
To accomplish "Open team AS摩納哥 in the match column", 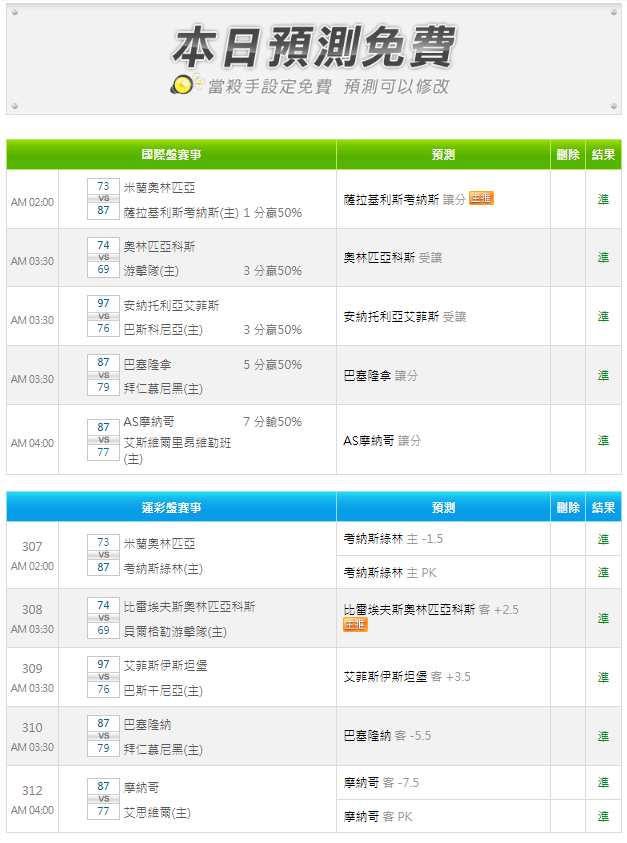I will (x=149, y=422).
